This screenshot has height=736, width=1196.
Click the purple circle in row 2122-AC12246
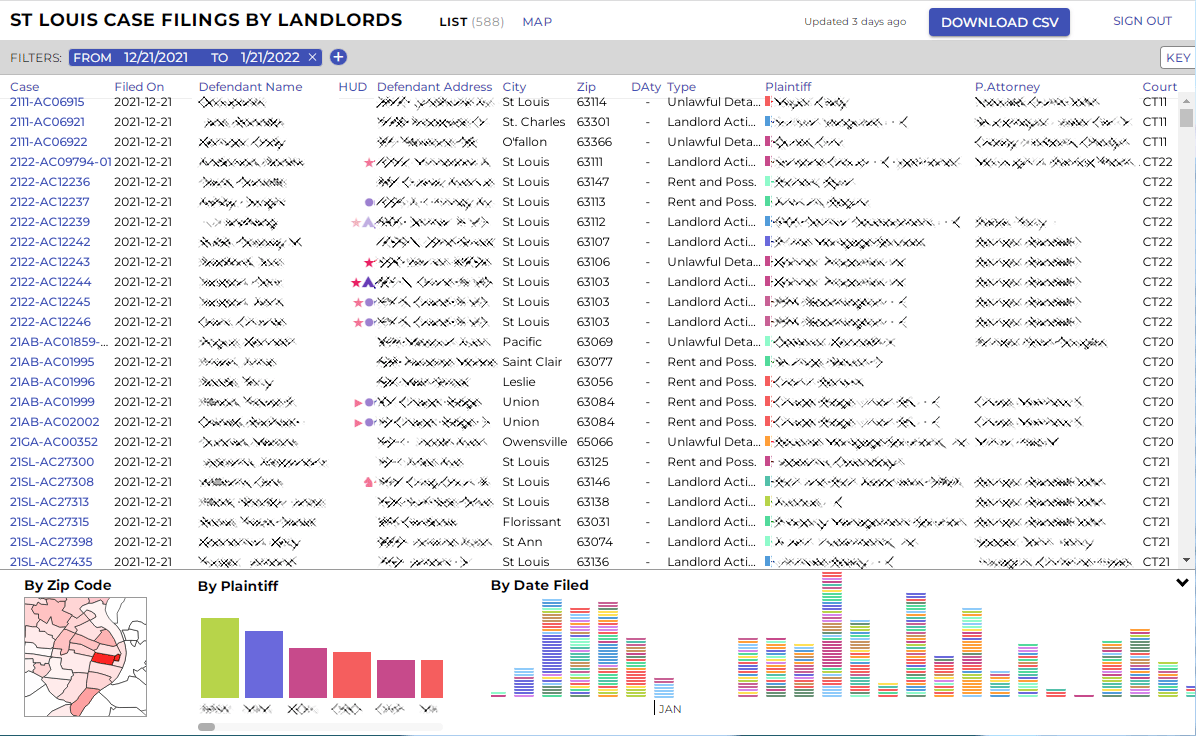[x=369, y=322]
